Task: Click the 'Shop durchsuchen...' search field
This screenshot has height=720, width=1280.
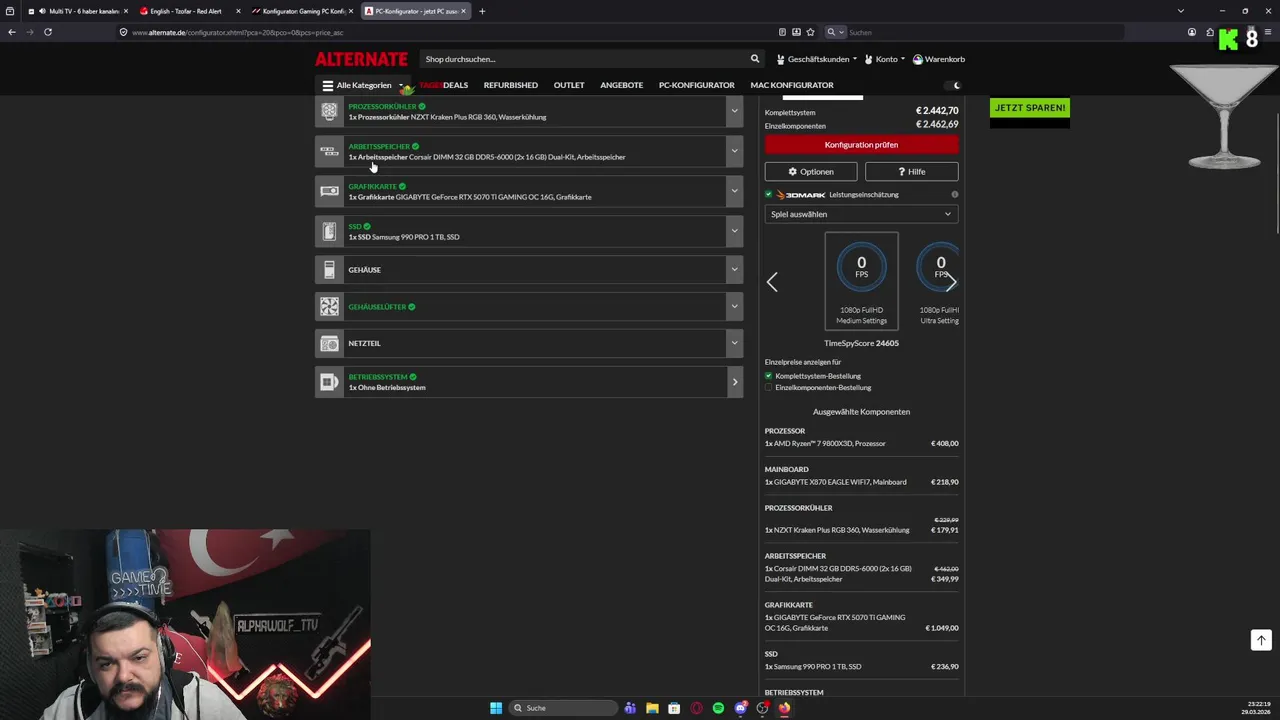Action: 585,59
